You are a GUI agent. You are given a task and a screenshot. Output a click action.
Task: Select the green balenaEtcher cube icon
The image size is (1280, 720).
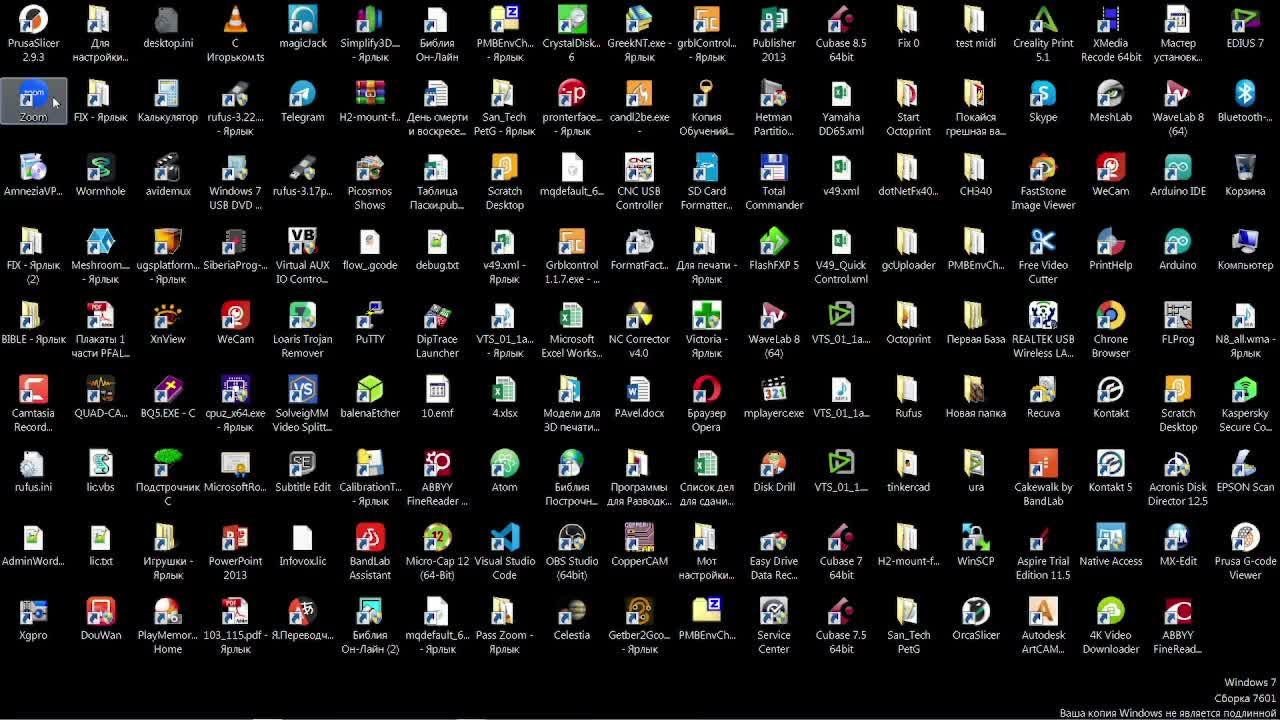(370, 389)
